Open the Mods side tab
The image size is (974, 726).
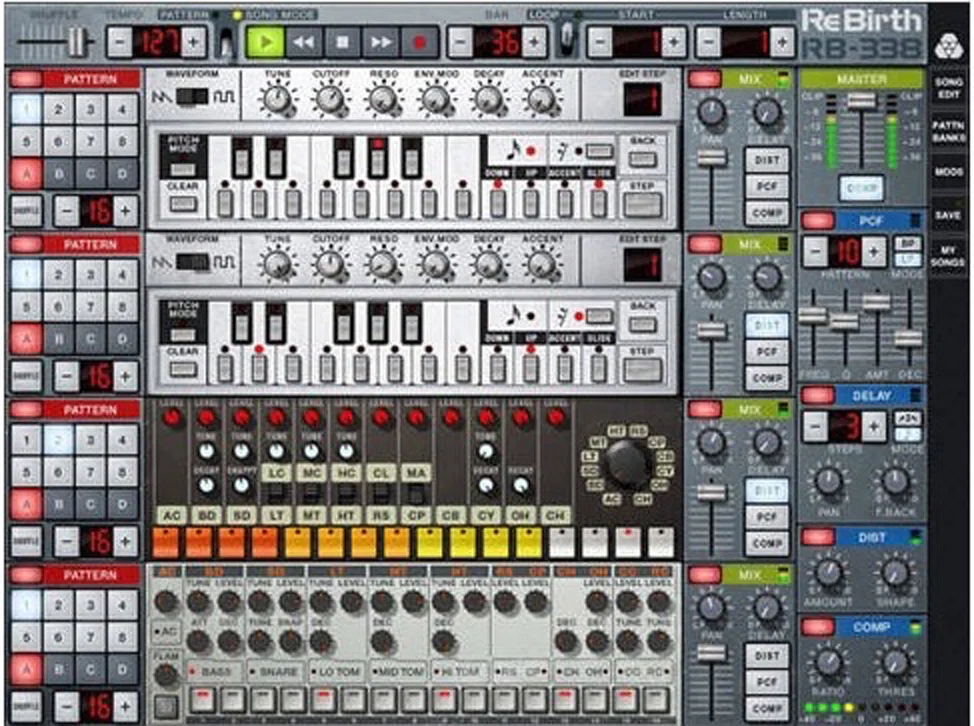click(949, 171)
